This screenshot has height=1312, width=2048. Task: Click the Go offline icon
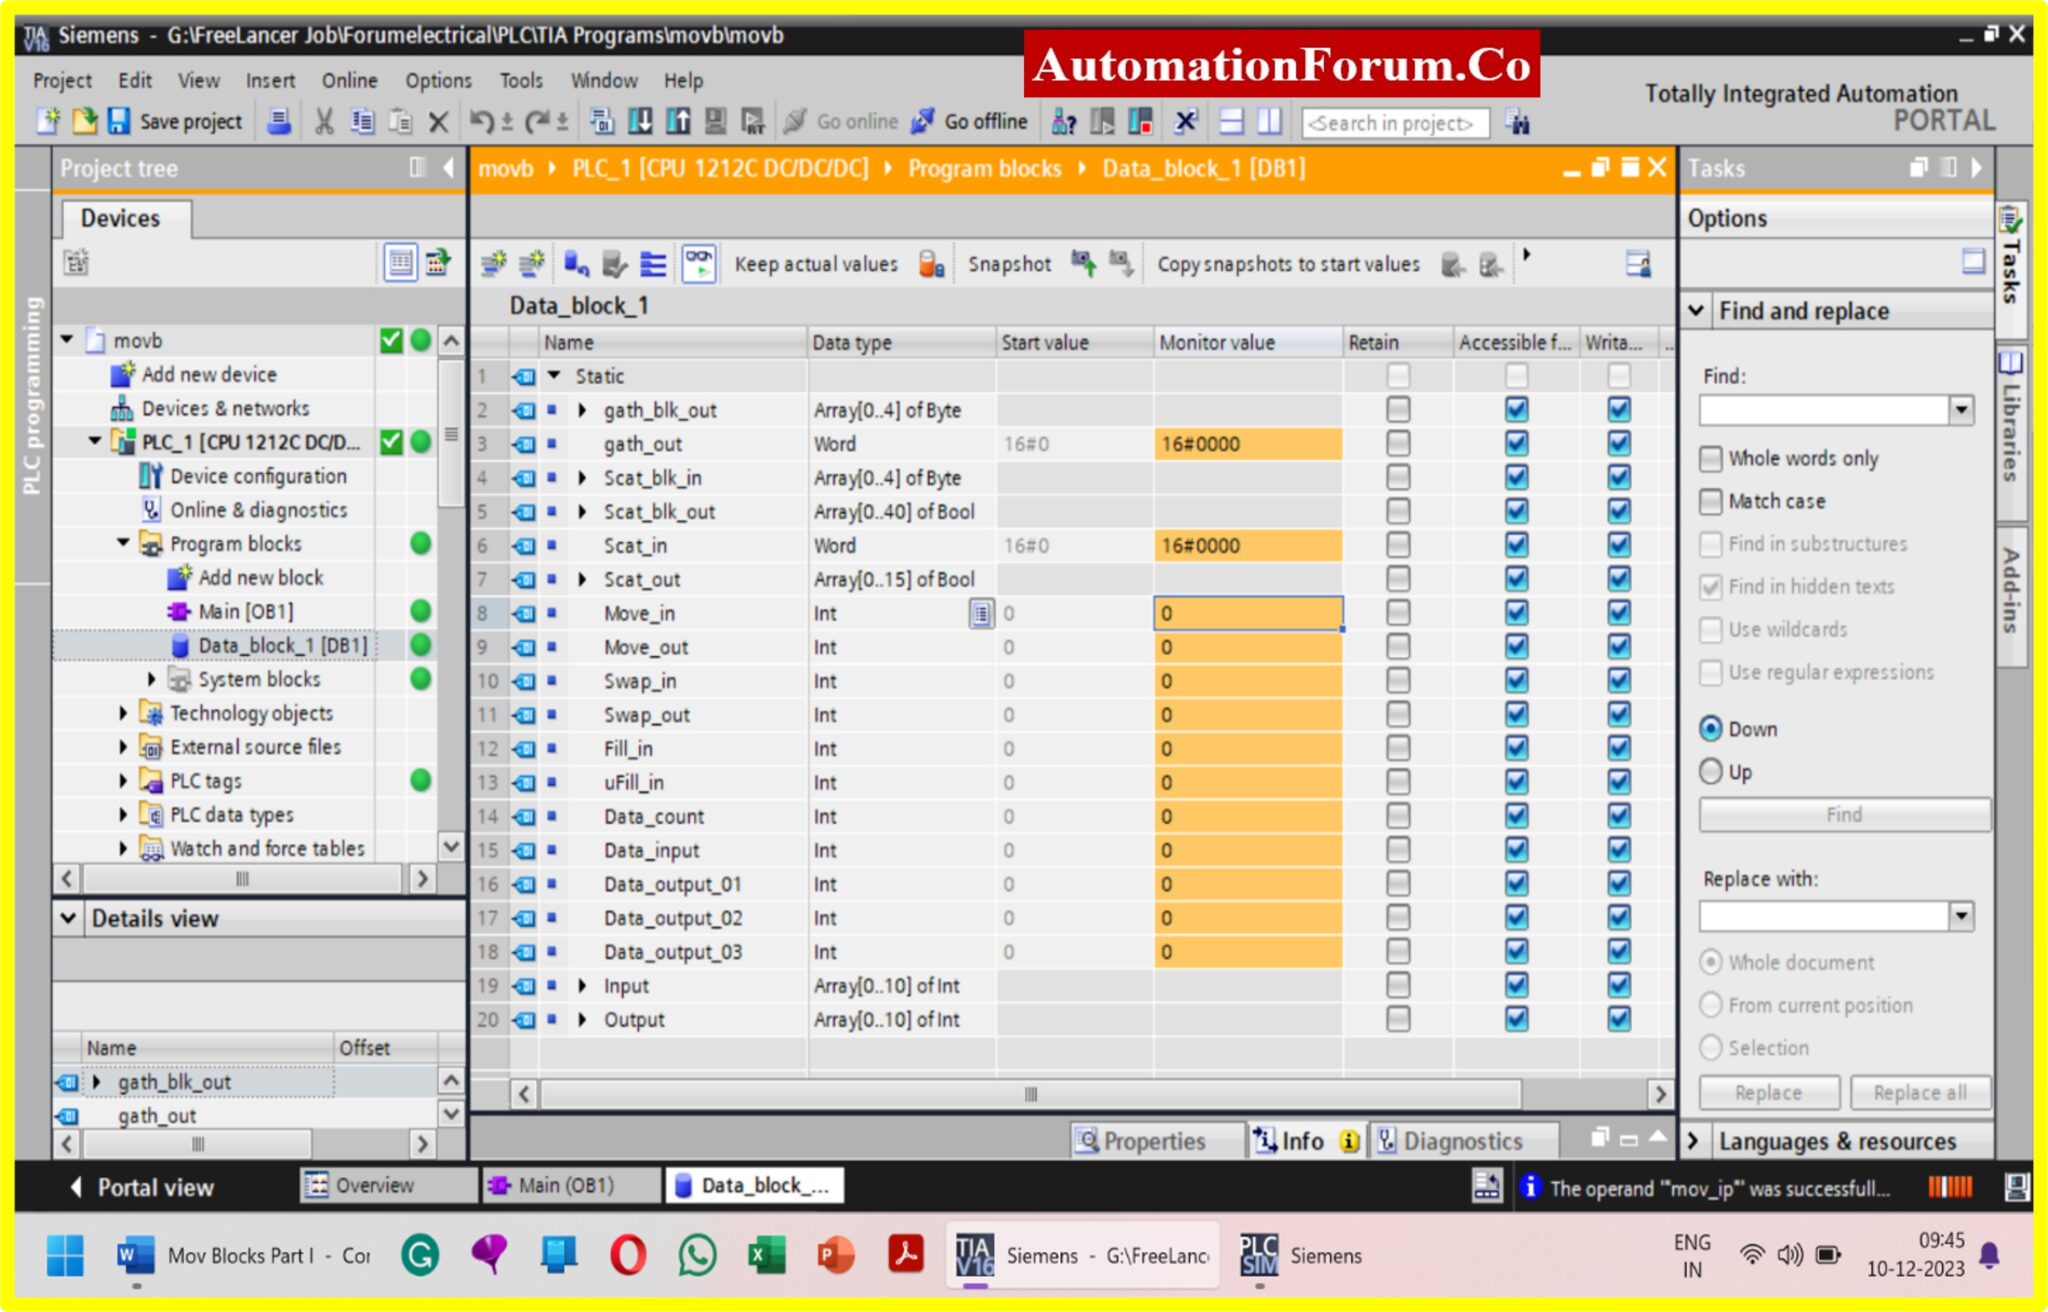tap(919, 122)
